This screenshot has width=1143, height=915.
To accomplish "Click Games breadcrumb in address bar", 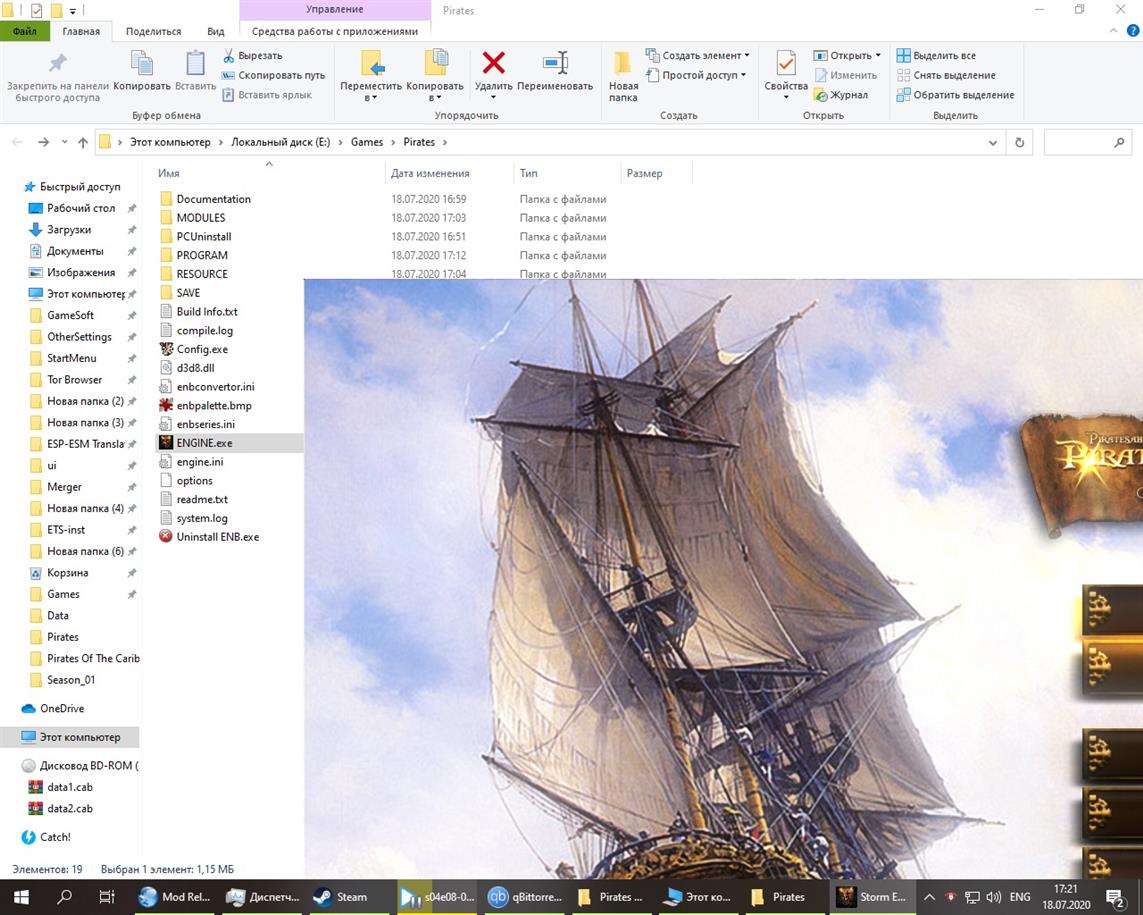I will point(367,142).
